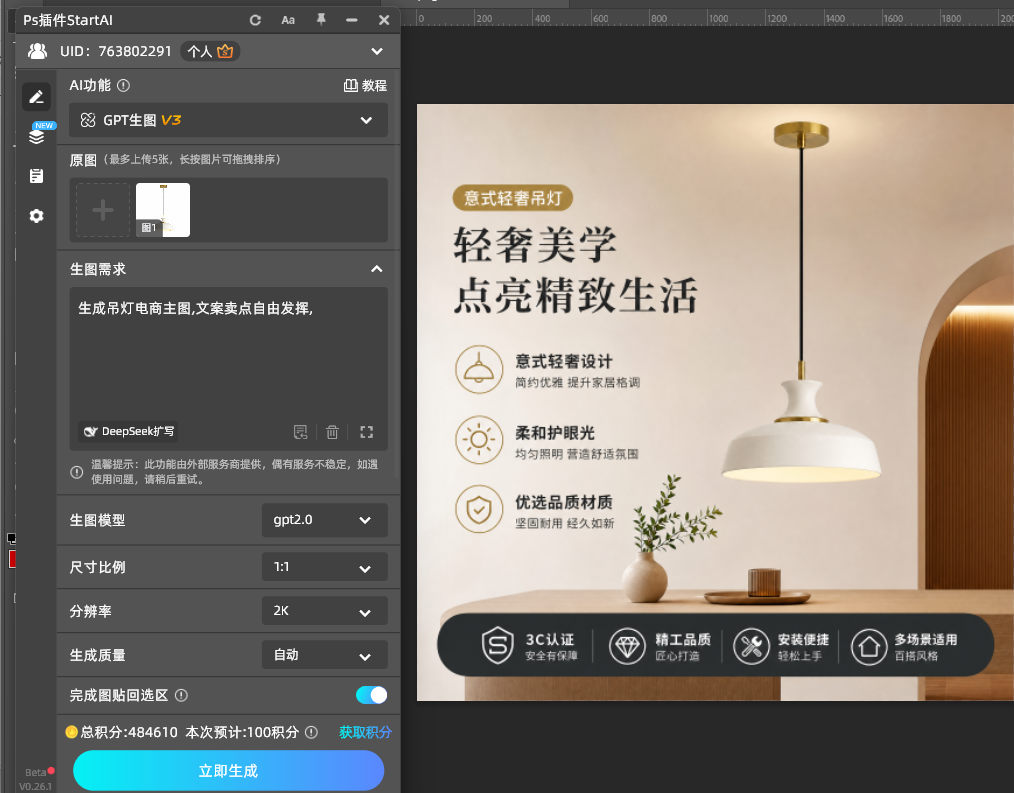
Task: Show info about estimated points cost
Action: (x=312, y=732)
